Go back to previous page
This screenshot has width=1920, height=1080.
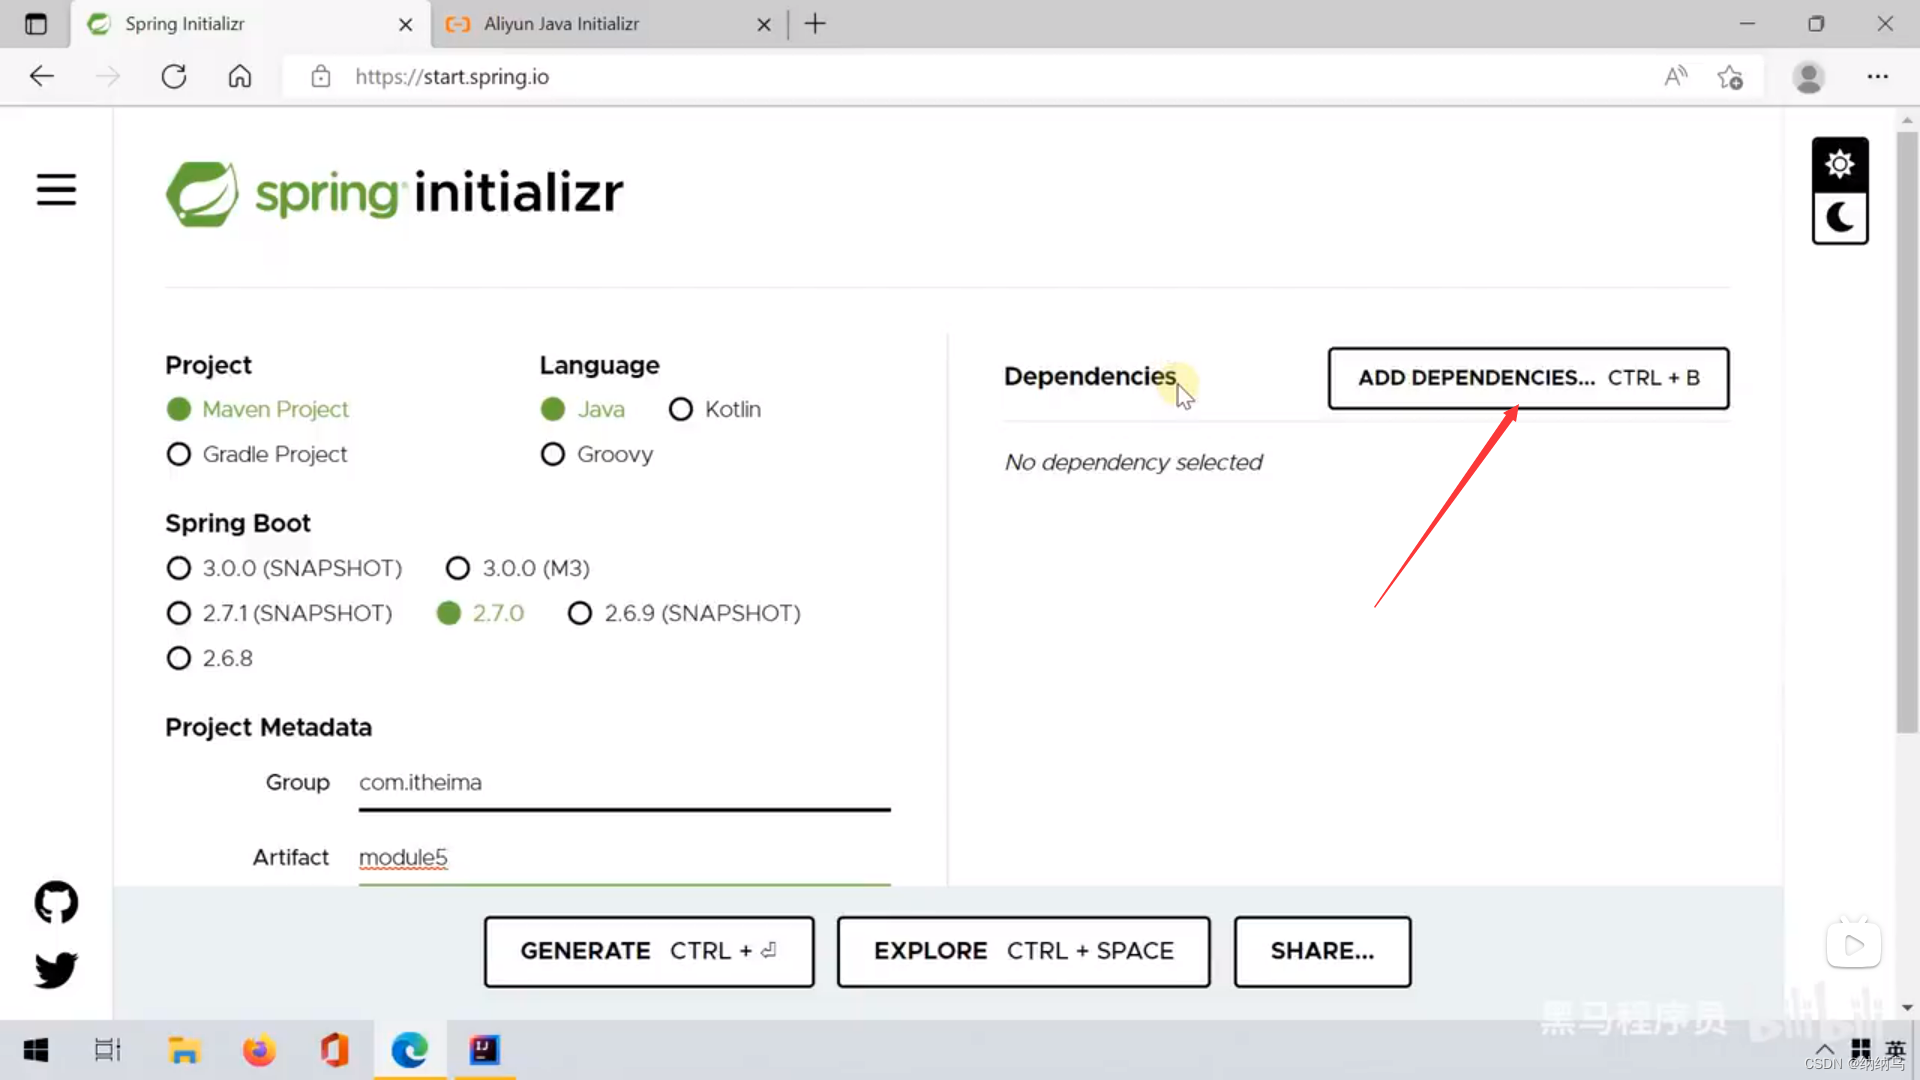point(41,77)
